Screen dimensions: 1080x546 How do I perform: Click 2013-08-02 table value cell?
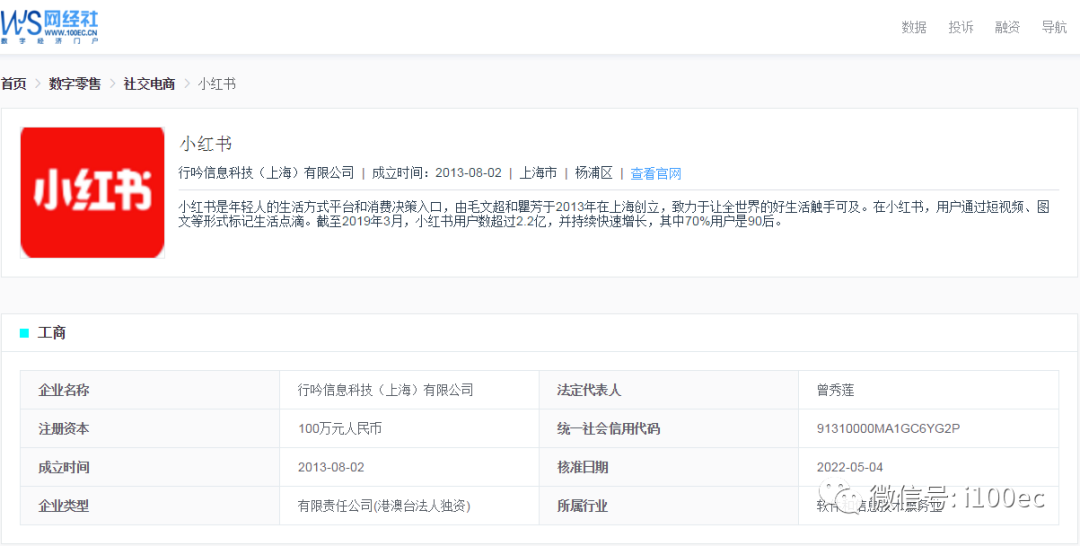point(410,467)
